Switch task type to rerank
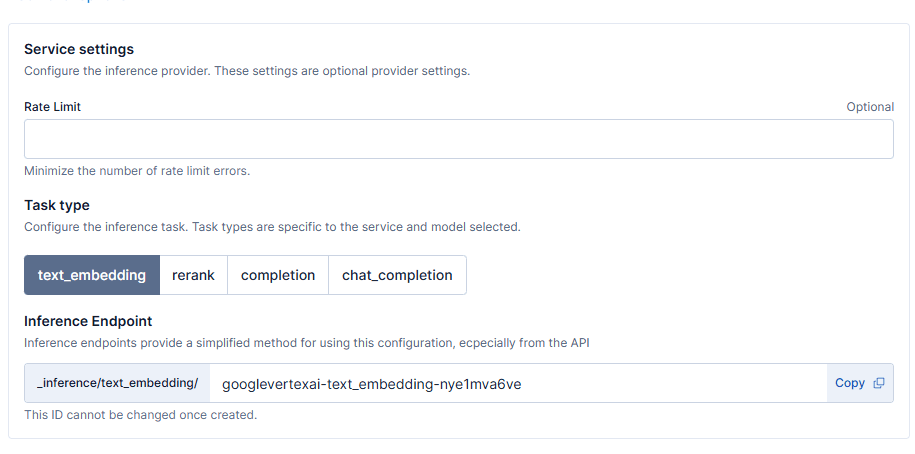Viewport: 915px width, 454px height. coord(193,275)
